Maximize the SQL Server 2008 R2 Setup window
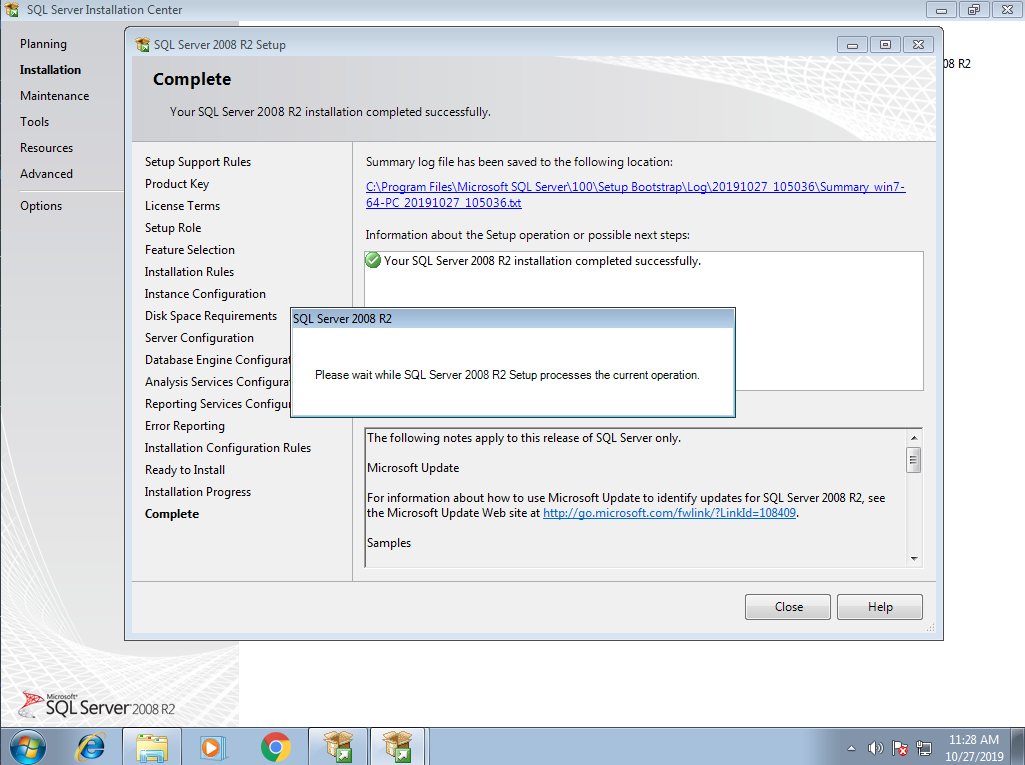The image size is (1025, 765). pyautogui.click(x=885, y=44)
